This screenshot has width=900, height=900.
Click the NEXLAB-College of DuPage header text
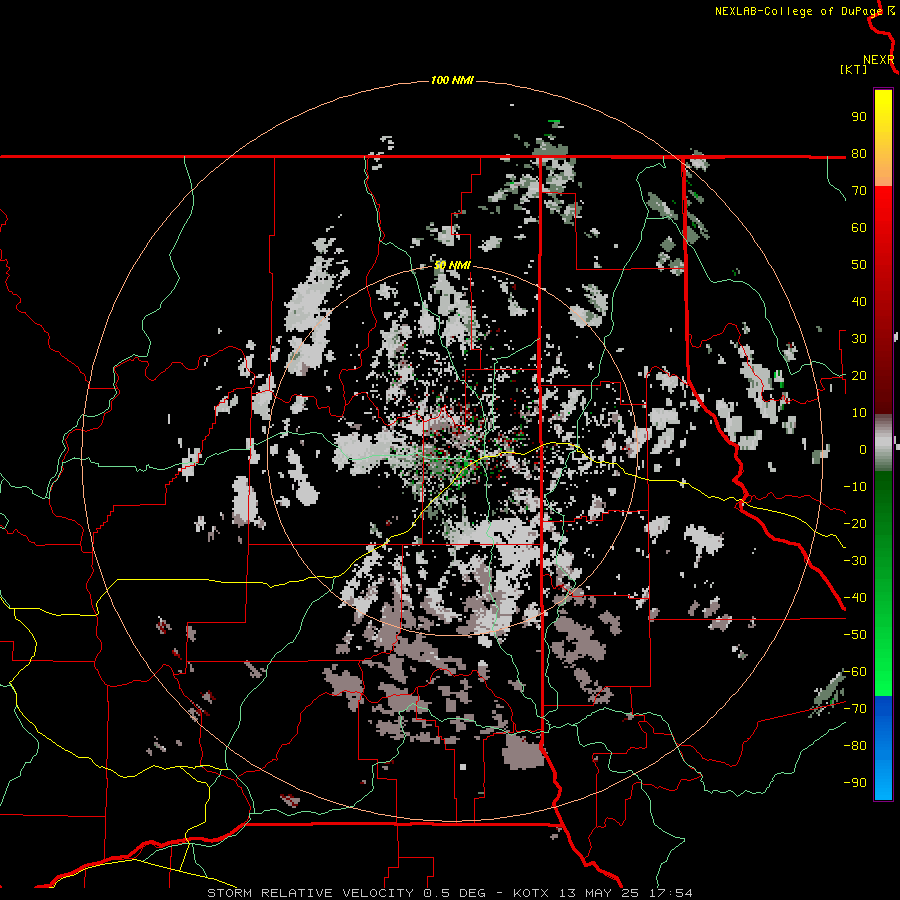(798, 11)
